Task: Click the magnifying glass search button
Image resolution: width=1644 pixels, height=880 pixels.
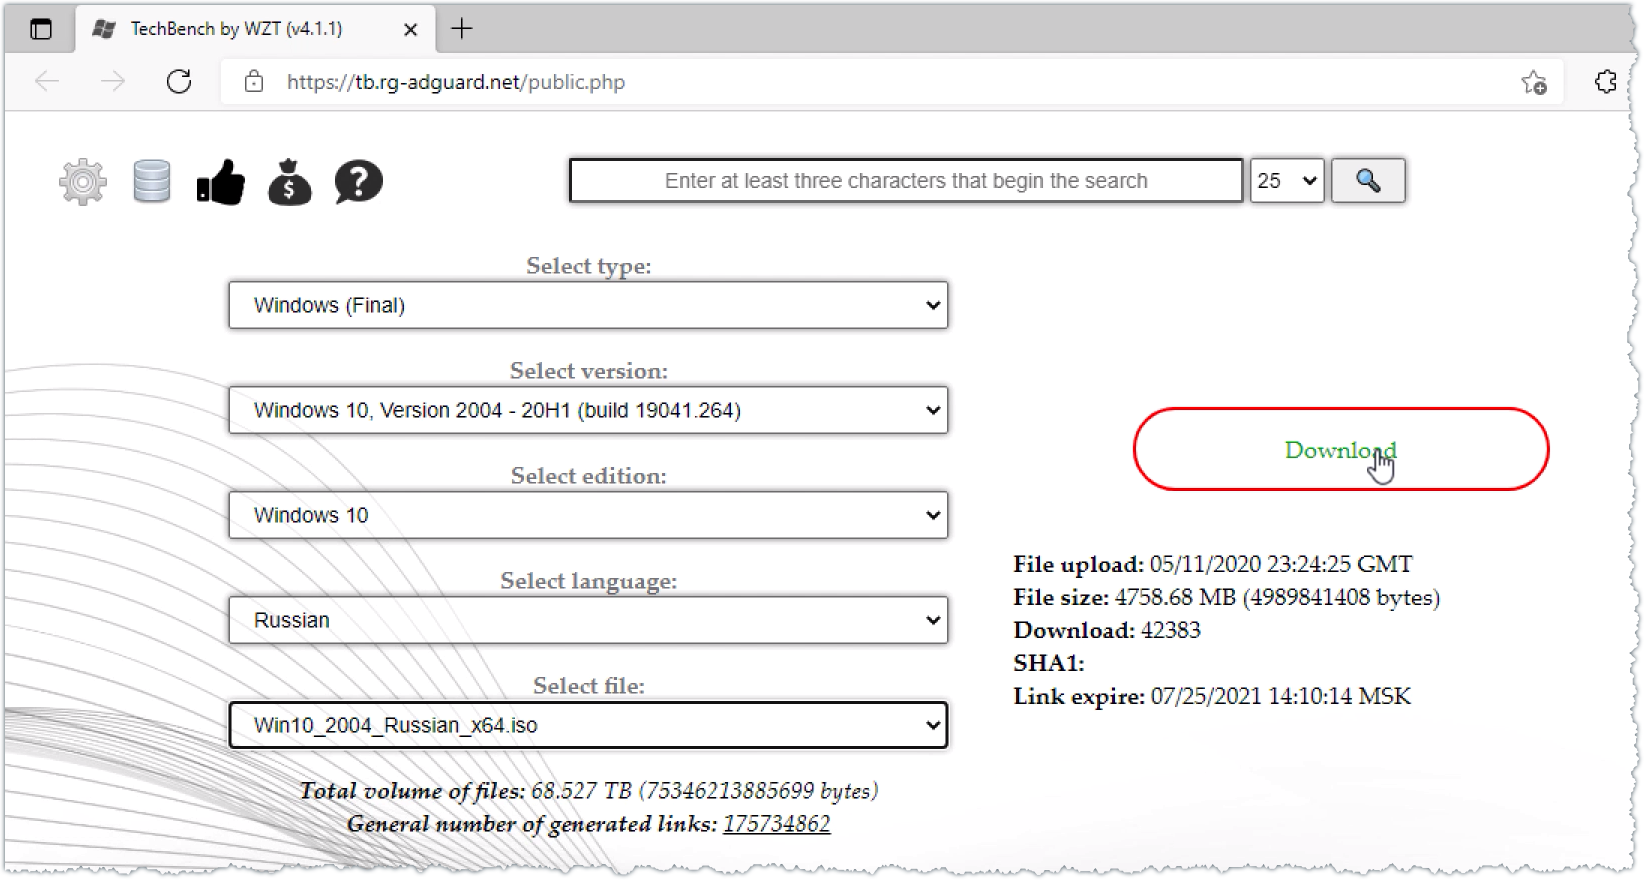Action: click(1367, 181)
